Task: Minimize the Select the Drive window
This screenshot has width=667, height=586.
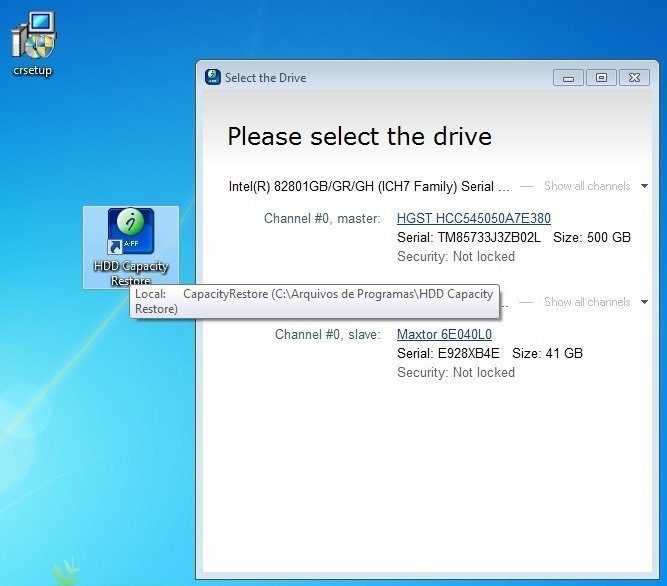Action: pos(568,78)
